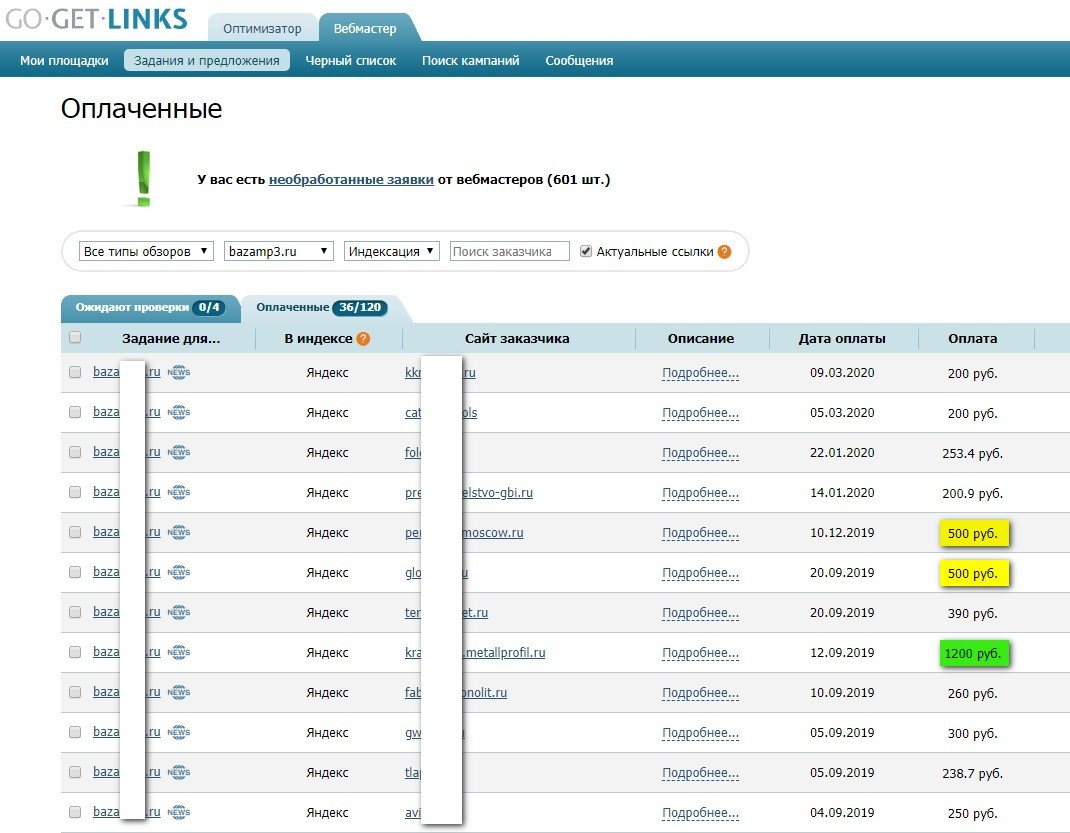Viewport: 1070px width, 833px height.
Task: Click NEWS icon in 05.03.2020 row
Action: [x=179, y=412]
